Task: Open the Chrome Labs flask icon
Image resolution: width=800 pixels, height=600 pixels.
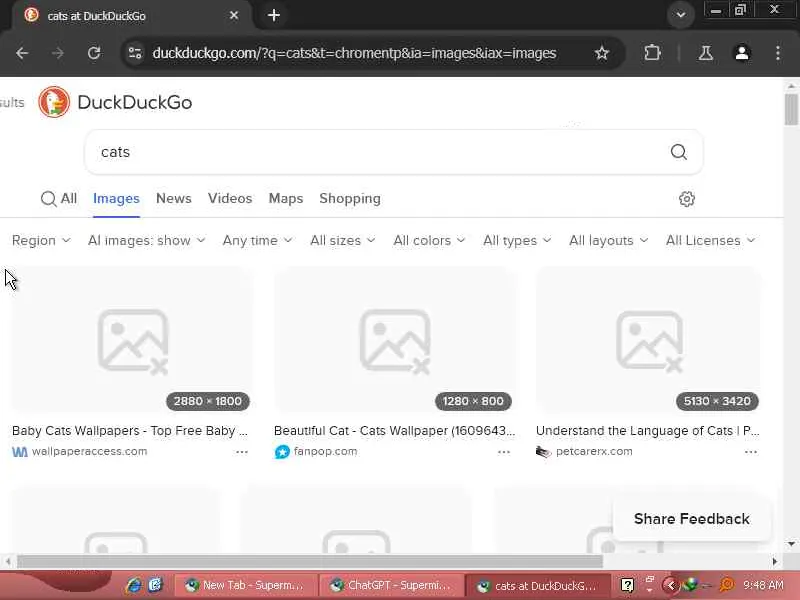Action: 706,53
